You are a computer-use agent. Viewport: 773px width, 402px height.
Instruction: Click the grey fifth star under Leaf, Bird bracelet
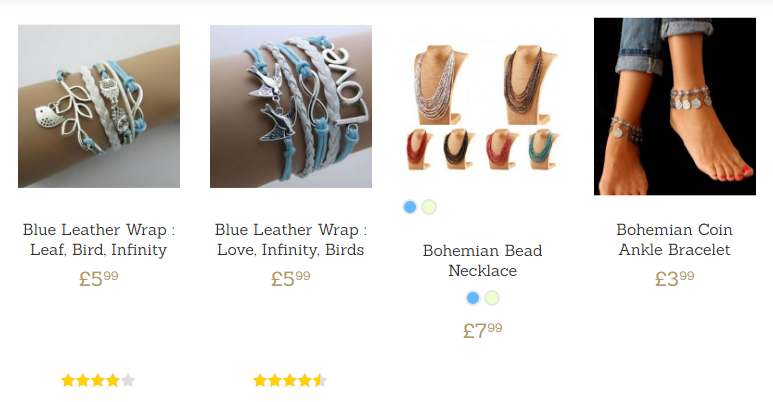point(128,380)
